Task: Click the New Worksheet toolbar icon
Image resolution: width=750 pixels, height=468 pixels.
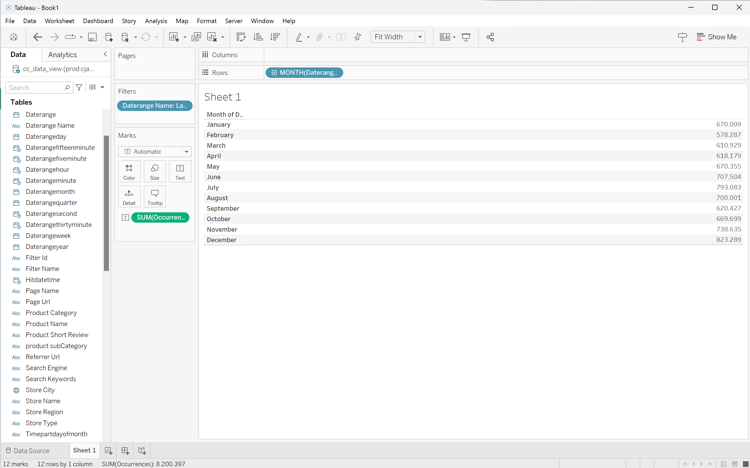Action: point(174,37)
